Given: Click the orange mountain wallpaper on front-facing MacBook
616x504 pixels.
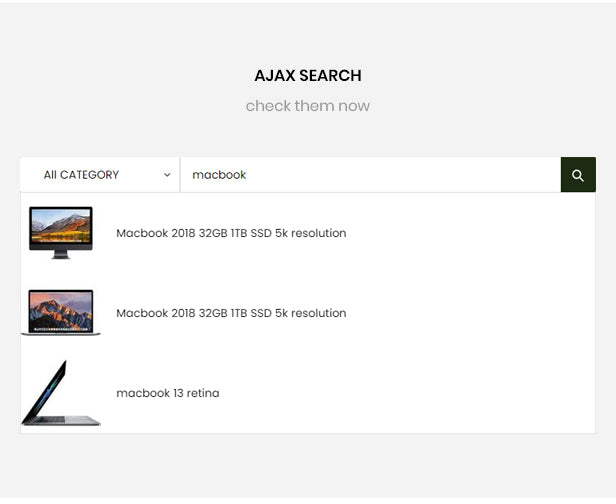Looking at the screenshot, I should pyautogui.click(x=61, y=311).
